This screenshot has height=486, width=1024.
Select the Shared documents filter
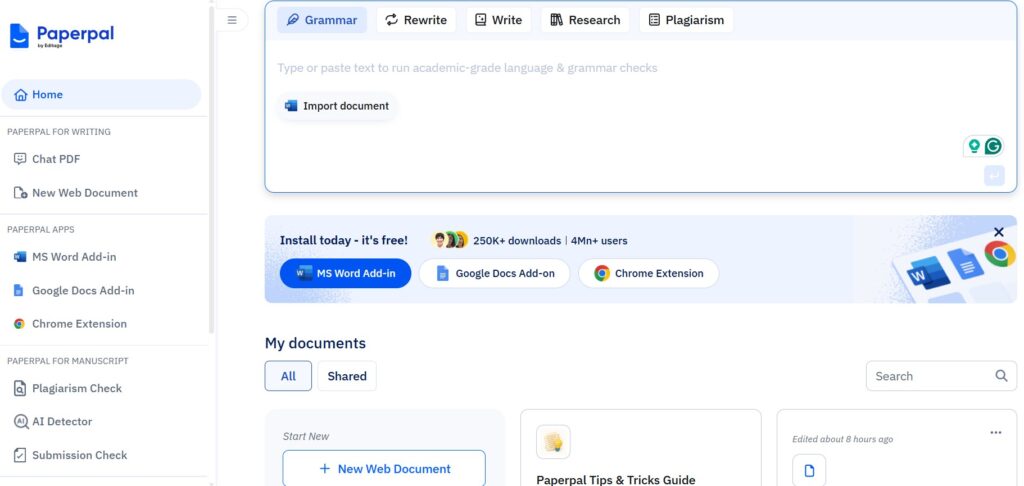tap(347, 376)
